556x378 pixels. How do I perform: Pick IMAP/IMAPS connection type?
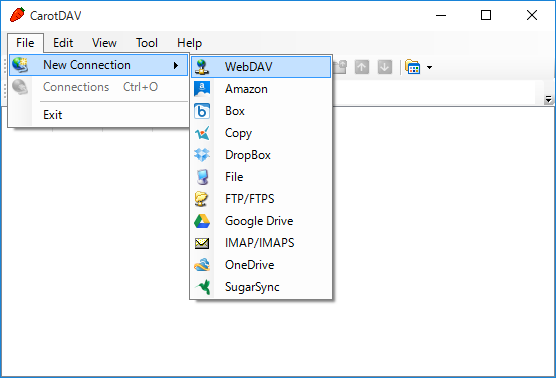pos(261,243)
